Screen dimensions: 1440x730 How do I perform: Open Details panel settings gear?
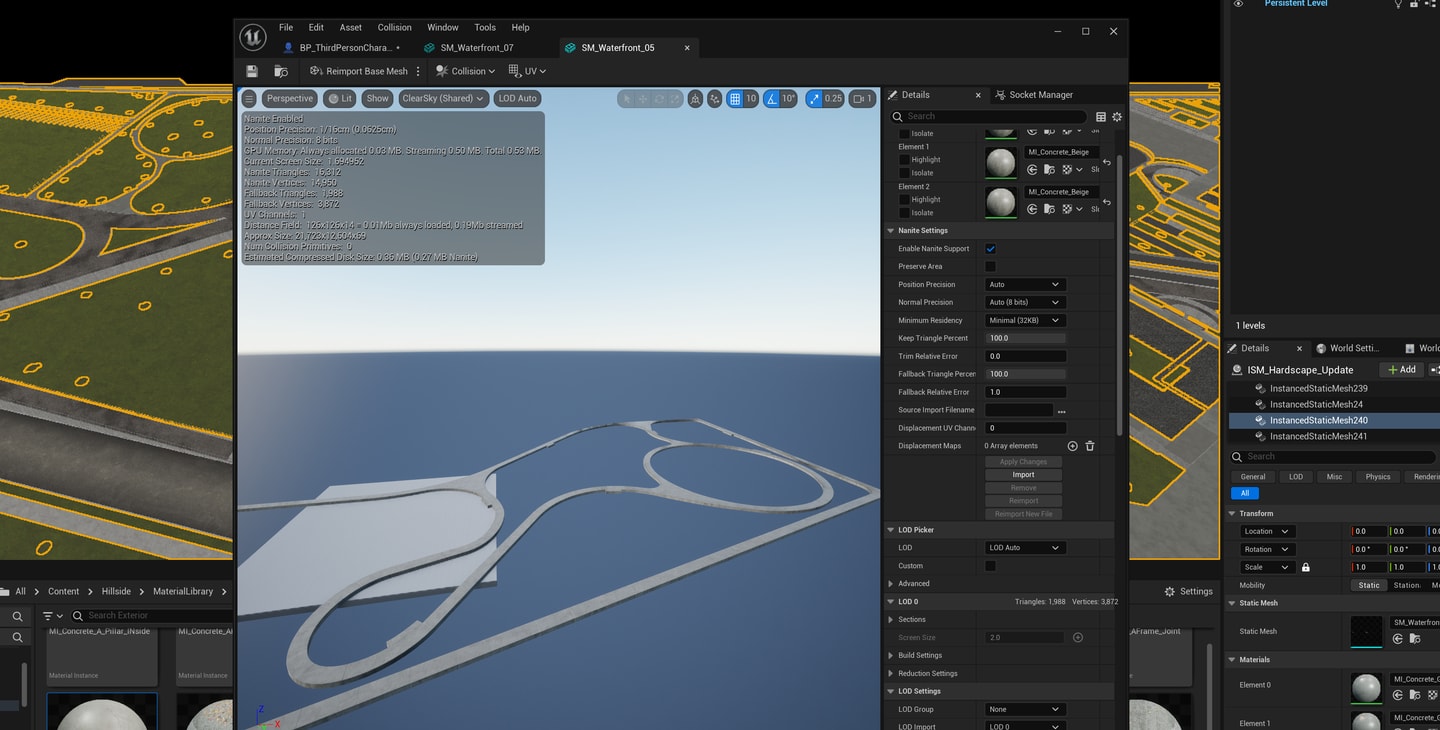(x=1117, y=117)
